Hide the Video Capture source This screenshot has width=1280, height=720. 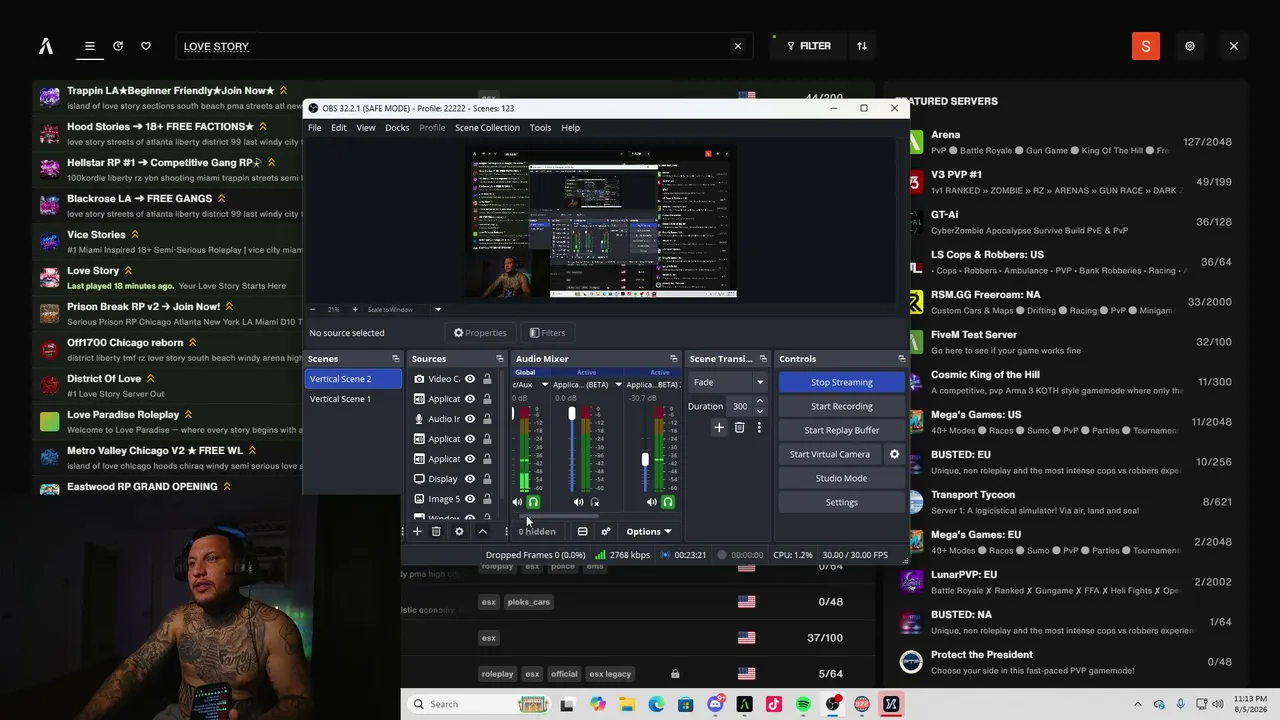pyautogui.click(x=470, y=379)
